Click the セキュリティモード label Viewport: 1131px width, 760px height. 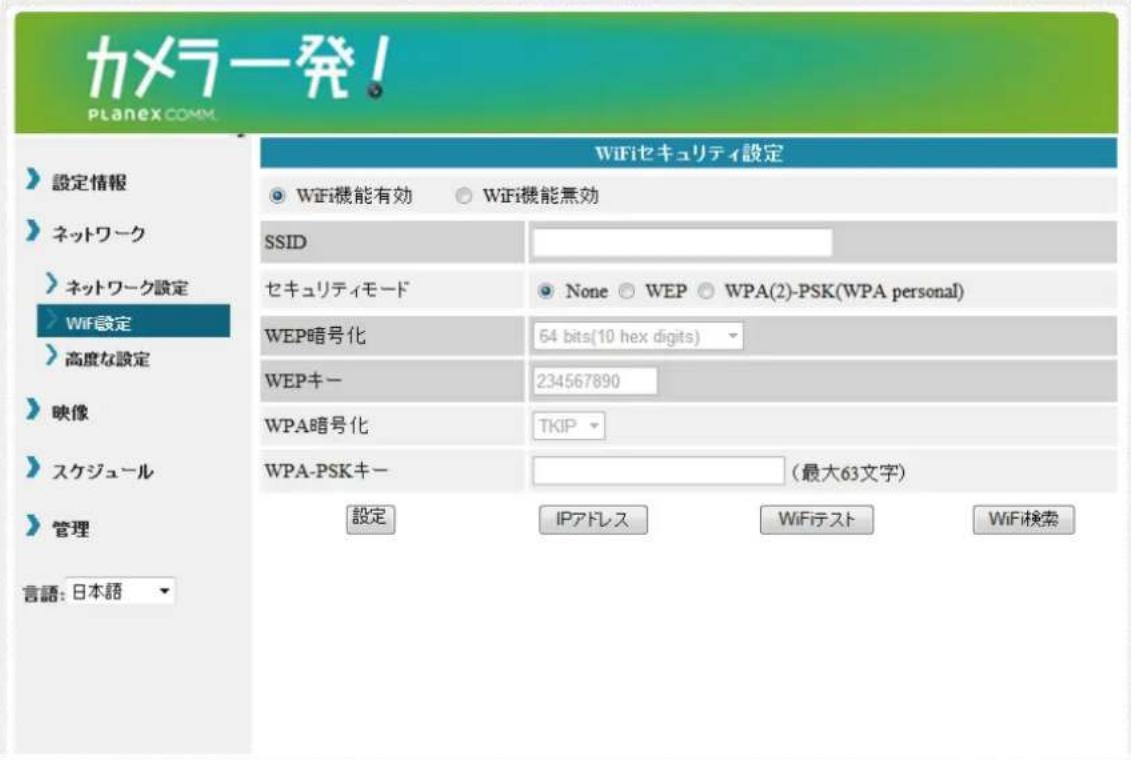[x=337, y=289]
